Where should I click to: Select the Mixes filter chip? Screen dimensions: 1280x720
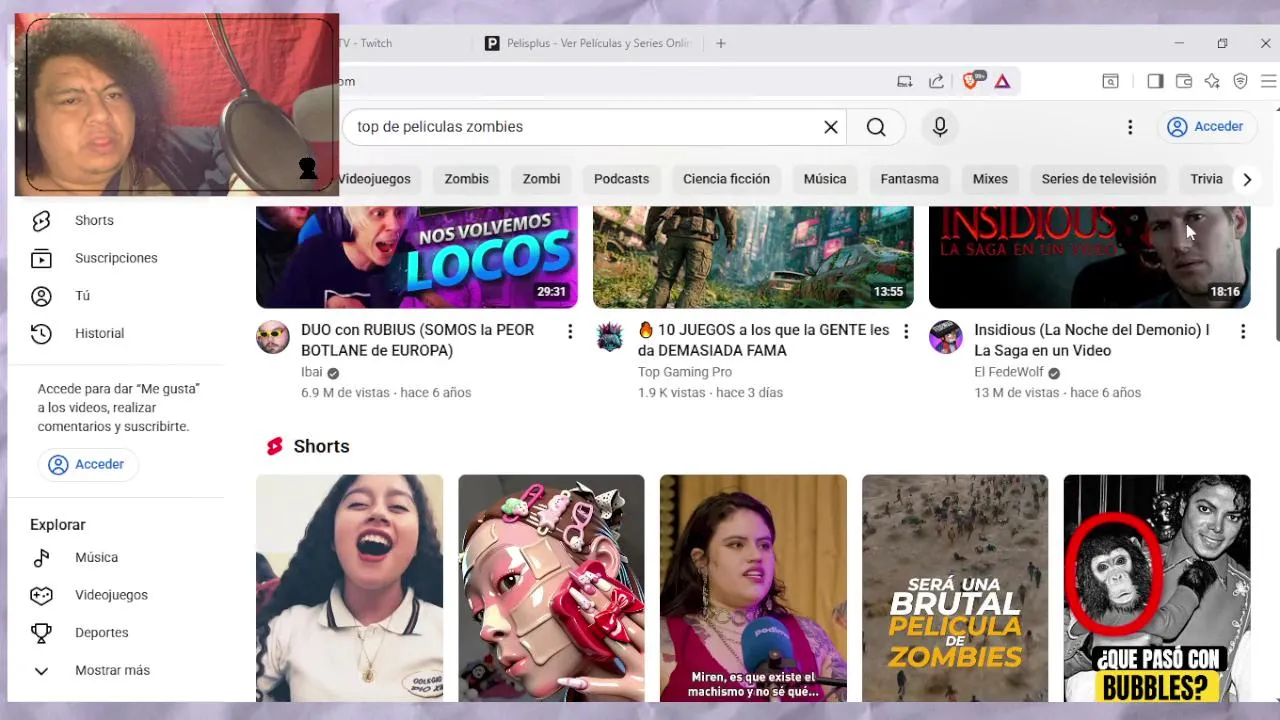[x=990, y=179]
